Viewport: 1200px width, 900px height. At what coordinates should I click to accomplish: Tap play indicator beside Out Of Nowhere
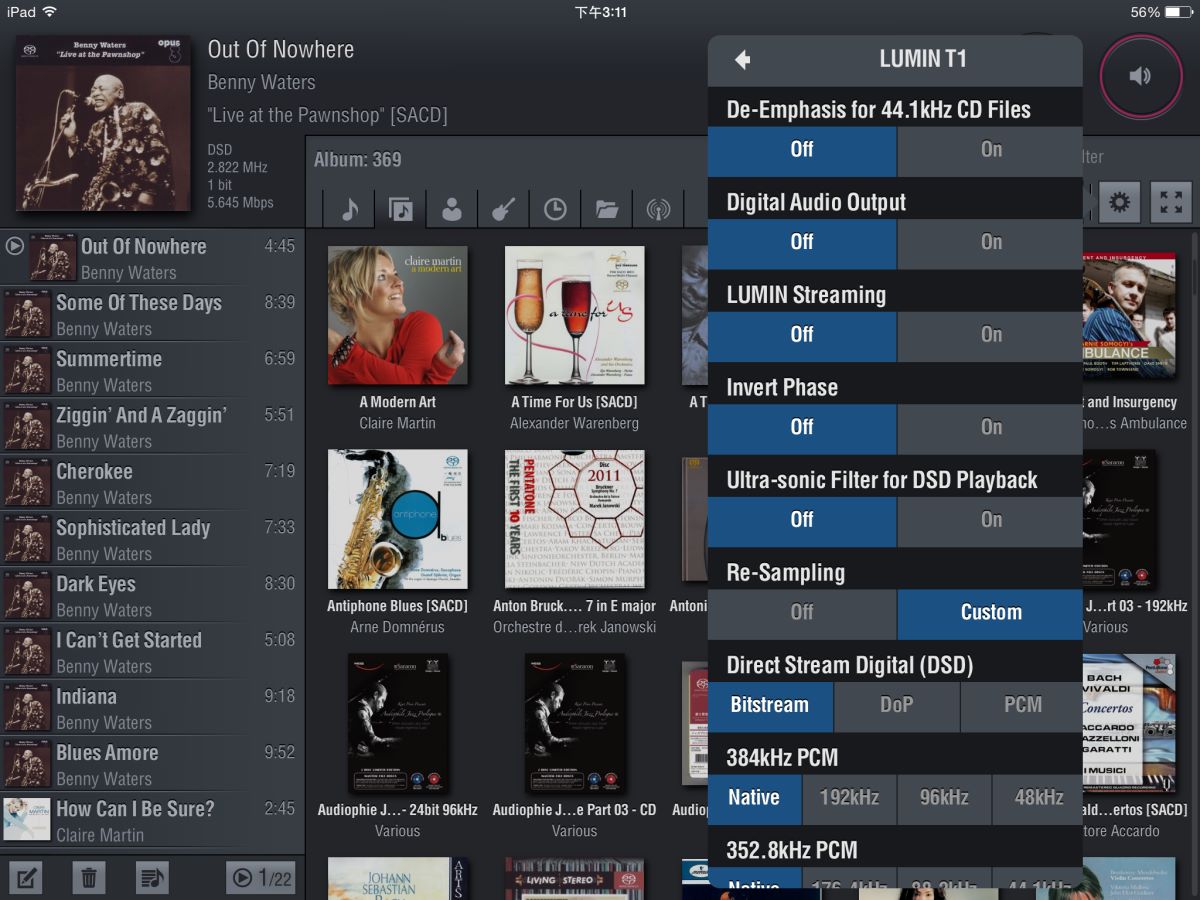14,245
